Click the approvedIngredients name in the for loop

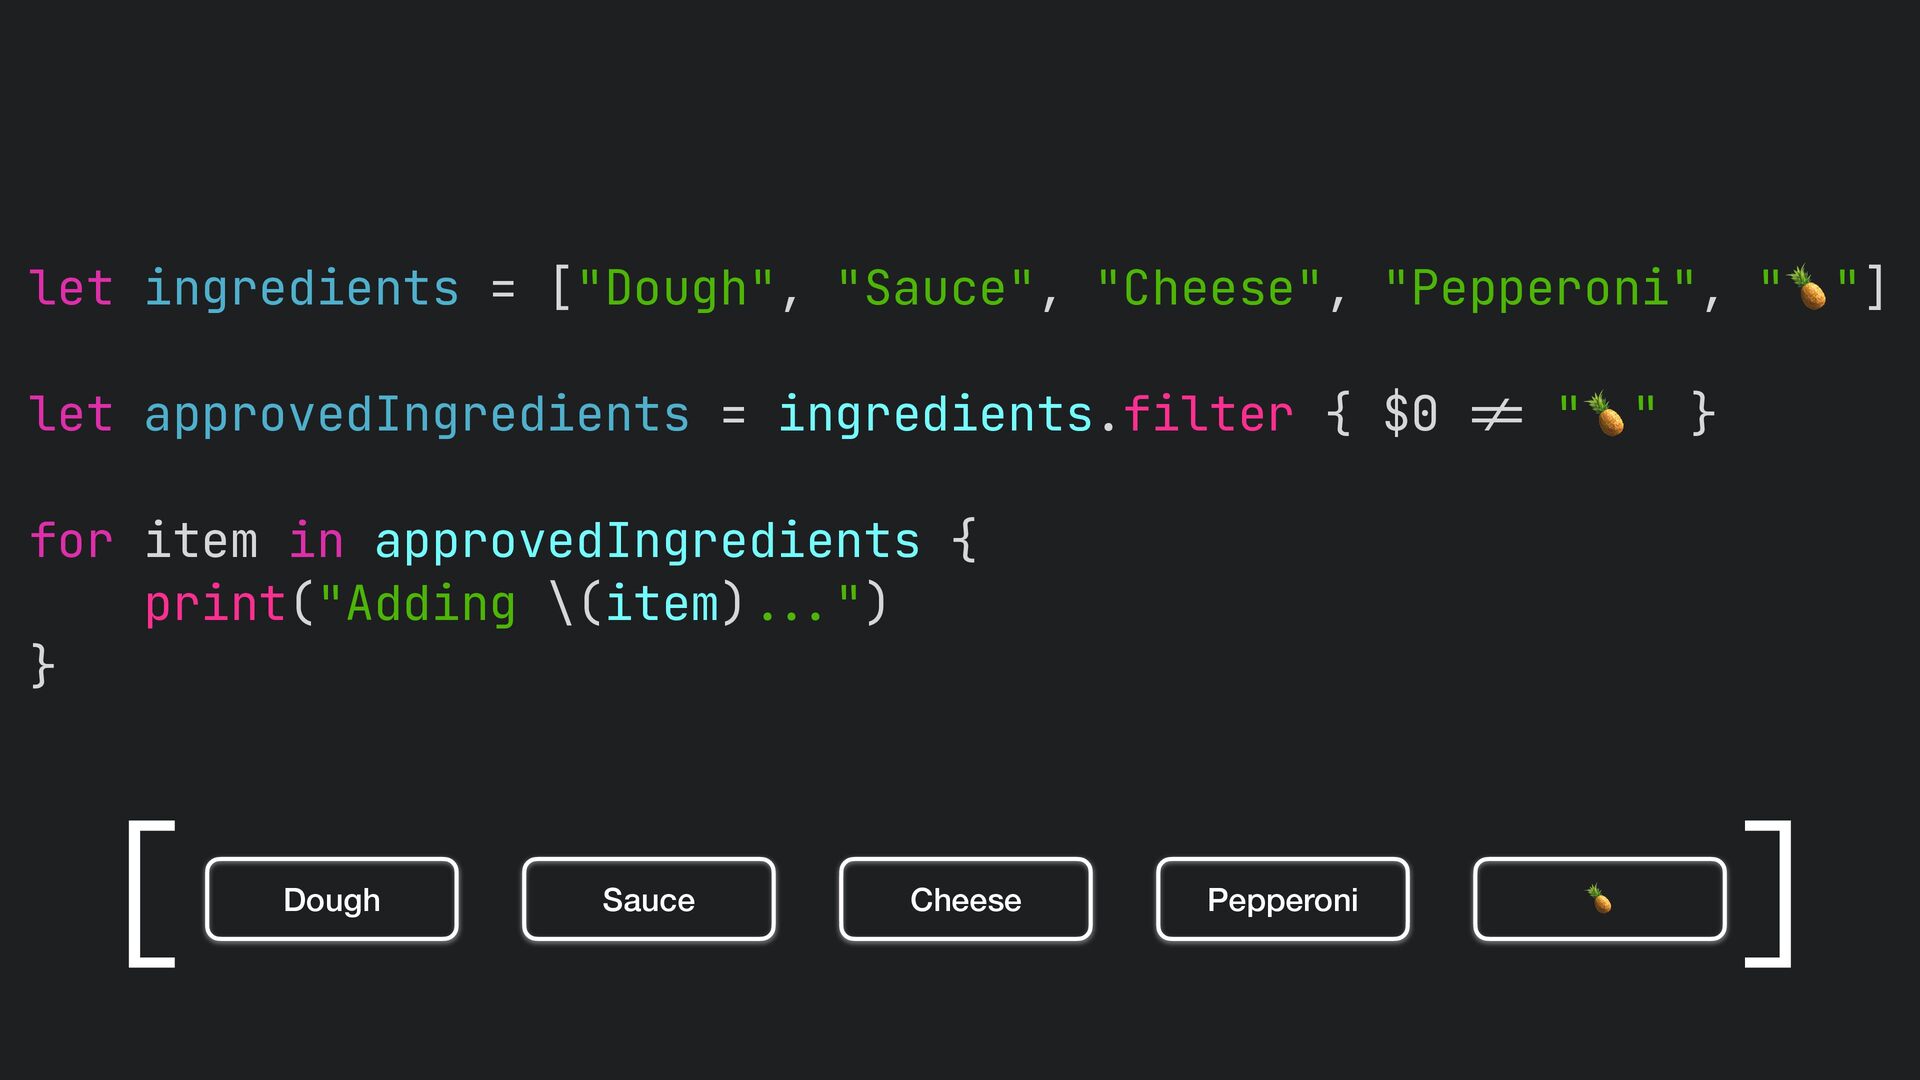pos(647,541)
